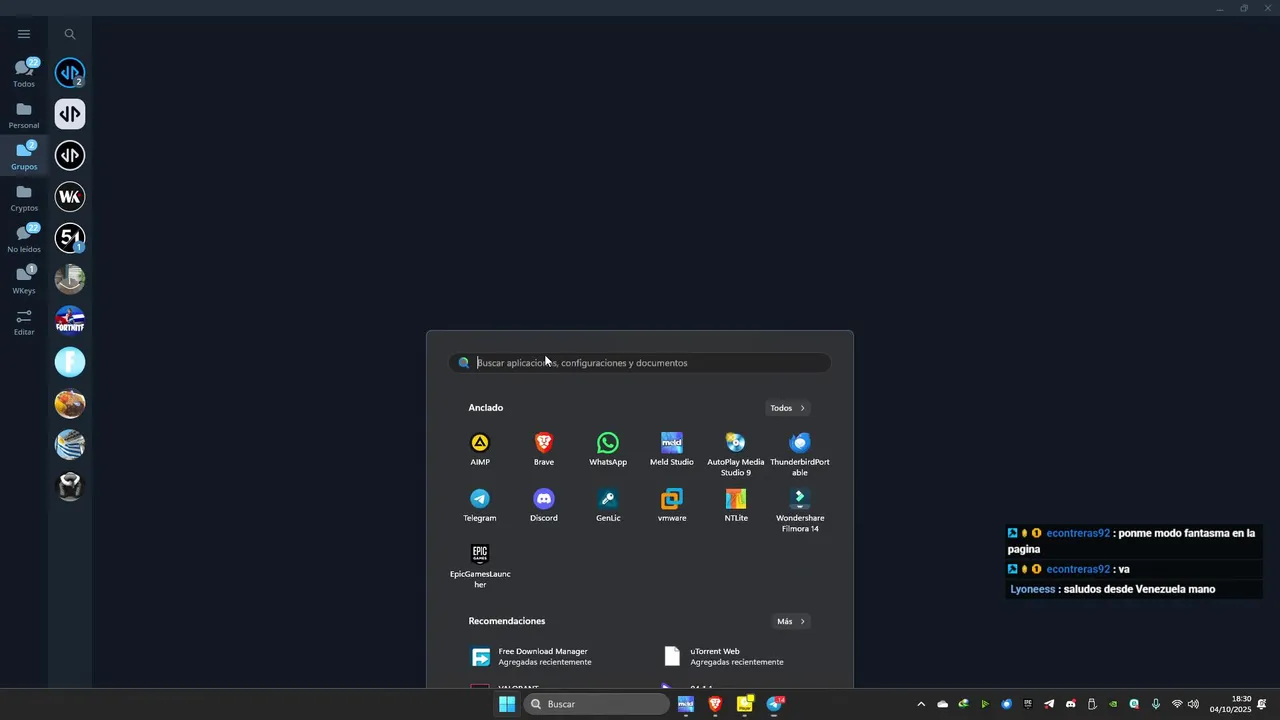Launch Telegram from pinned apps
The image size is (1280, 720).
click(480, 505)
